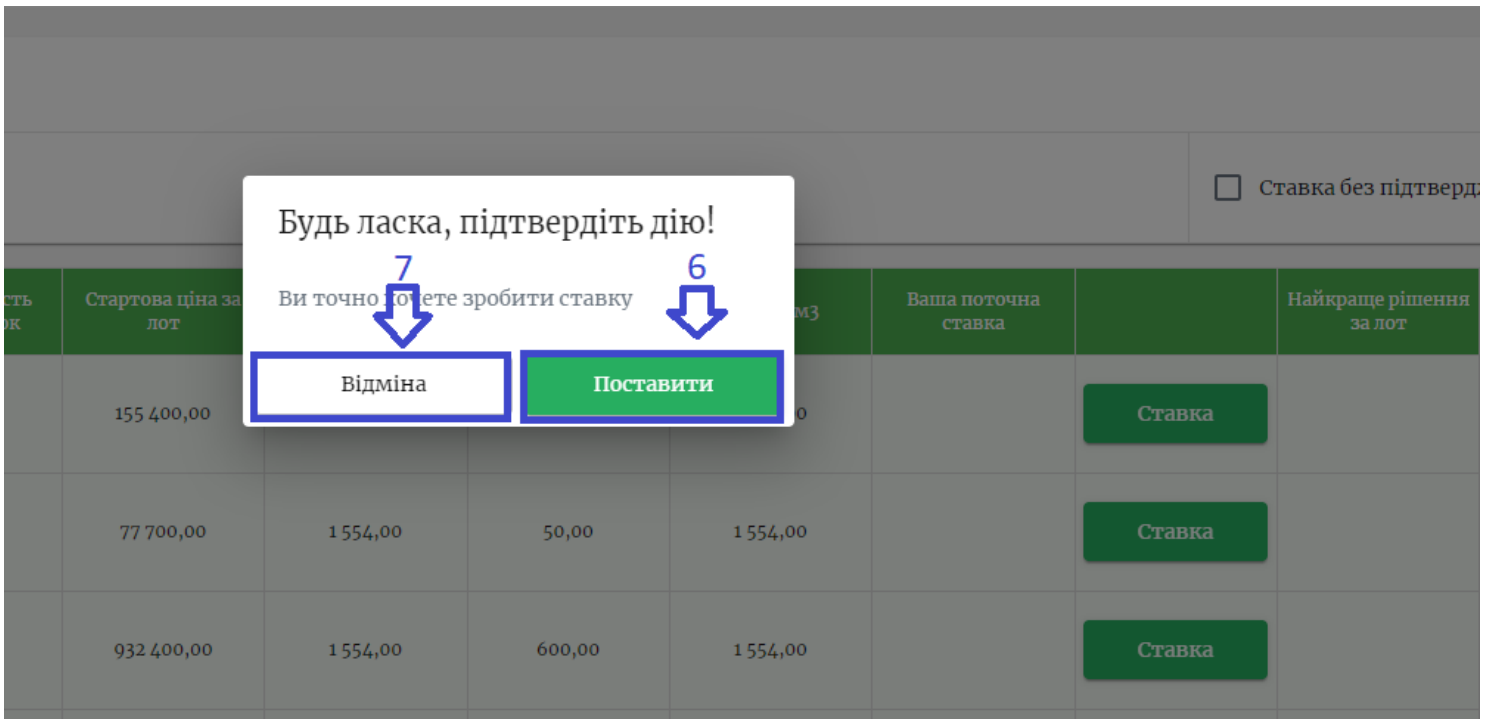The image size is (1486, 725).
Task: Select the 932 400,00 starting price cell
Action: (x=162, y=649)
